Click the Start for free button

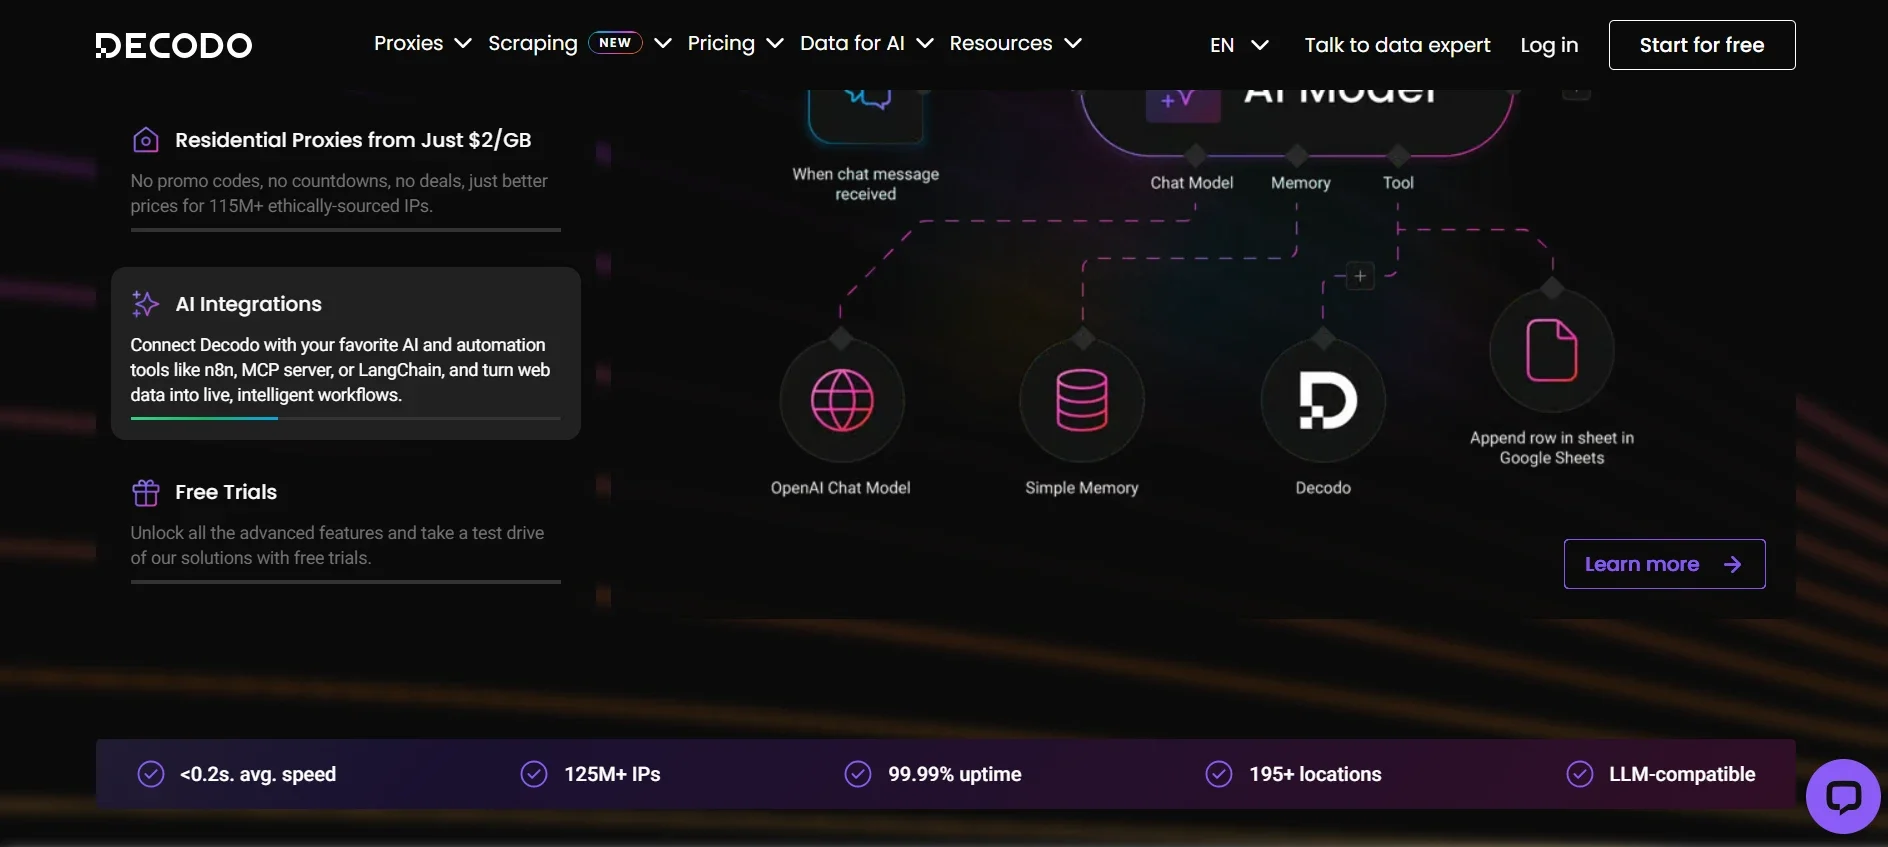coord(1702,45)
